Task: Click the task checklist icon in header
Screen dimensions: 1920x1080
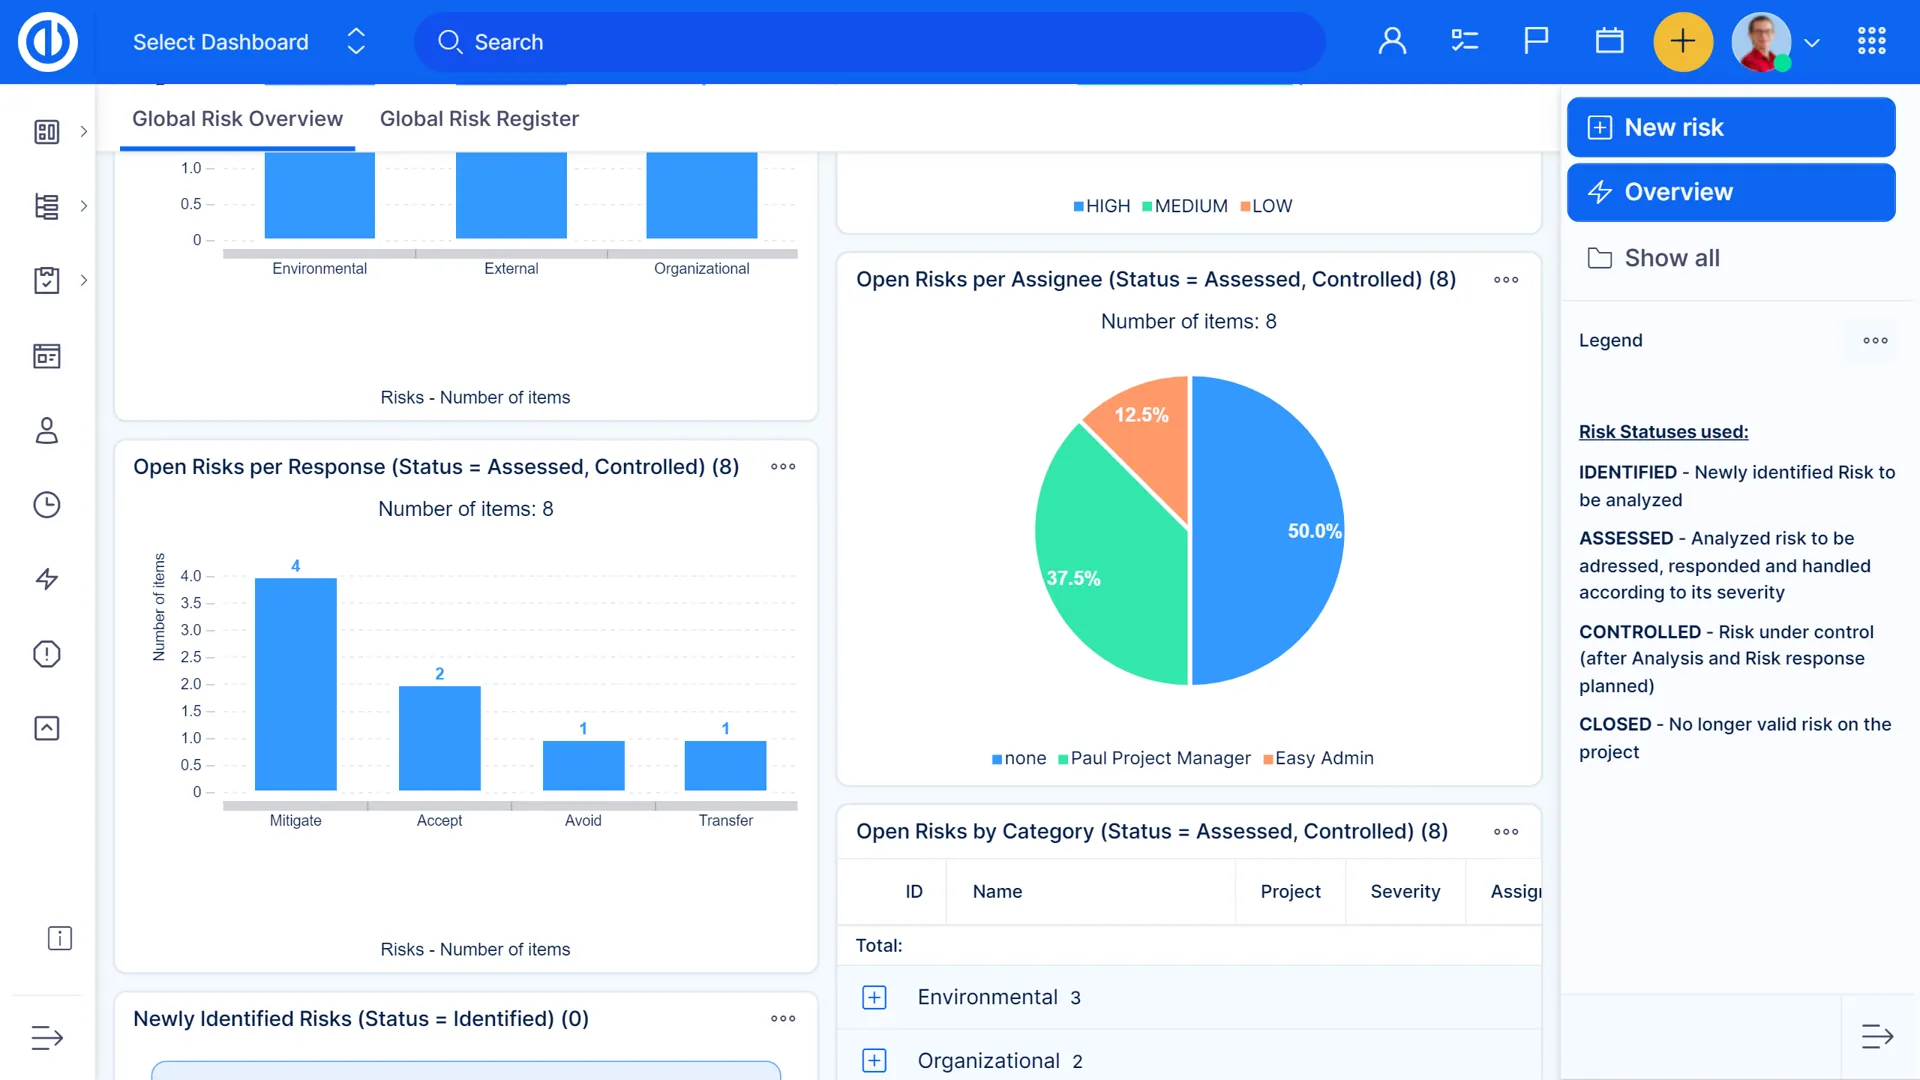Action: click(1464, 41)
